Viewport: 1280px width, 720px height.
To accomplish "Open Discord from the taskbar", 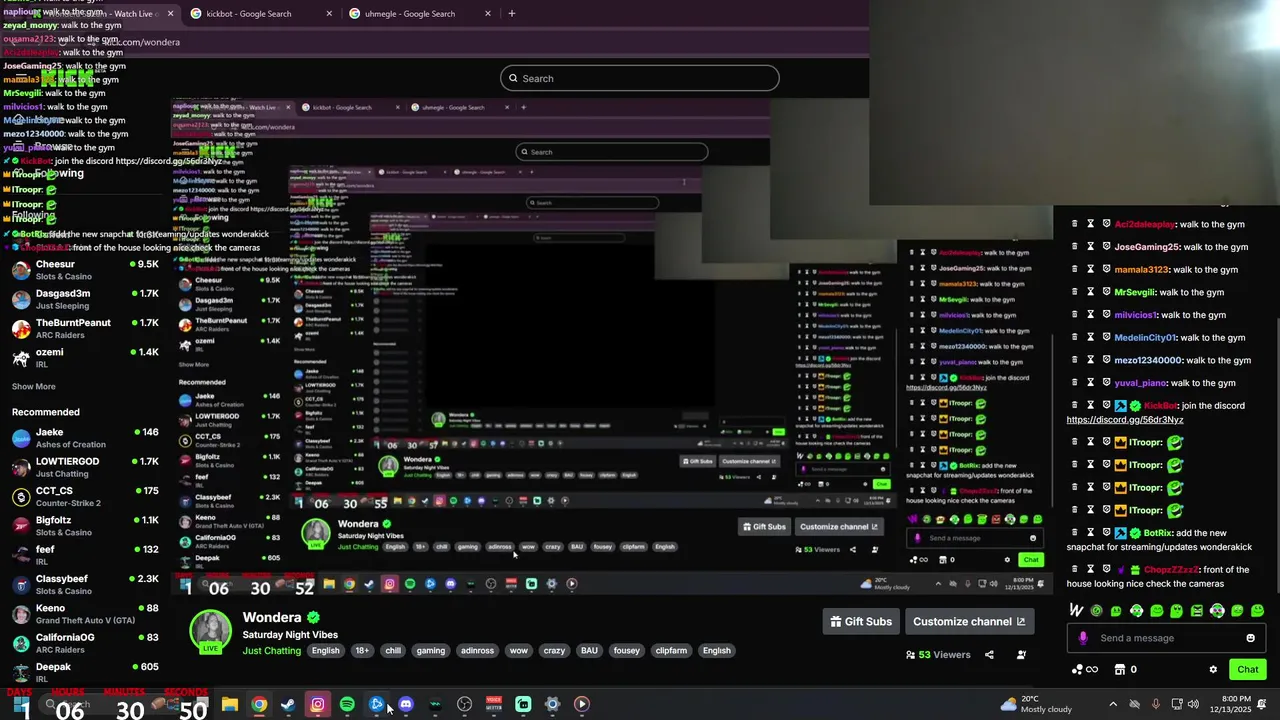I will pyautogui.click(x=405, y=704).
